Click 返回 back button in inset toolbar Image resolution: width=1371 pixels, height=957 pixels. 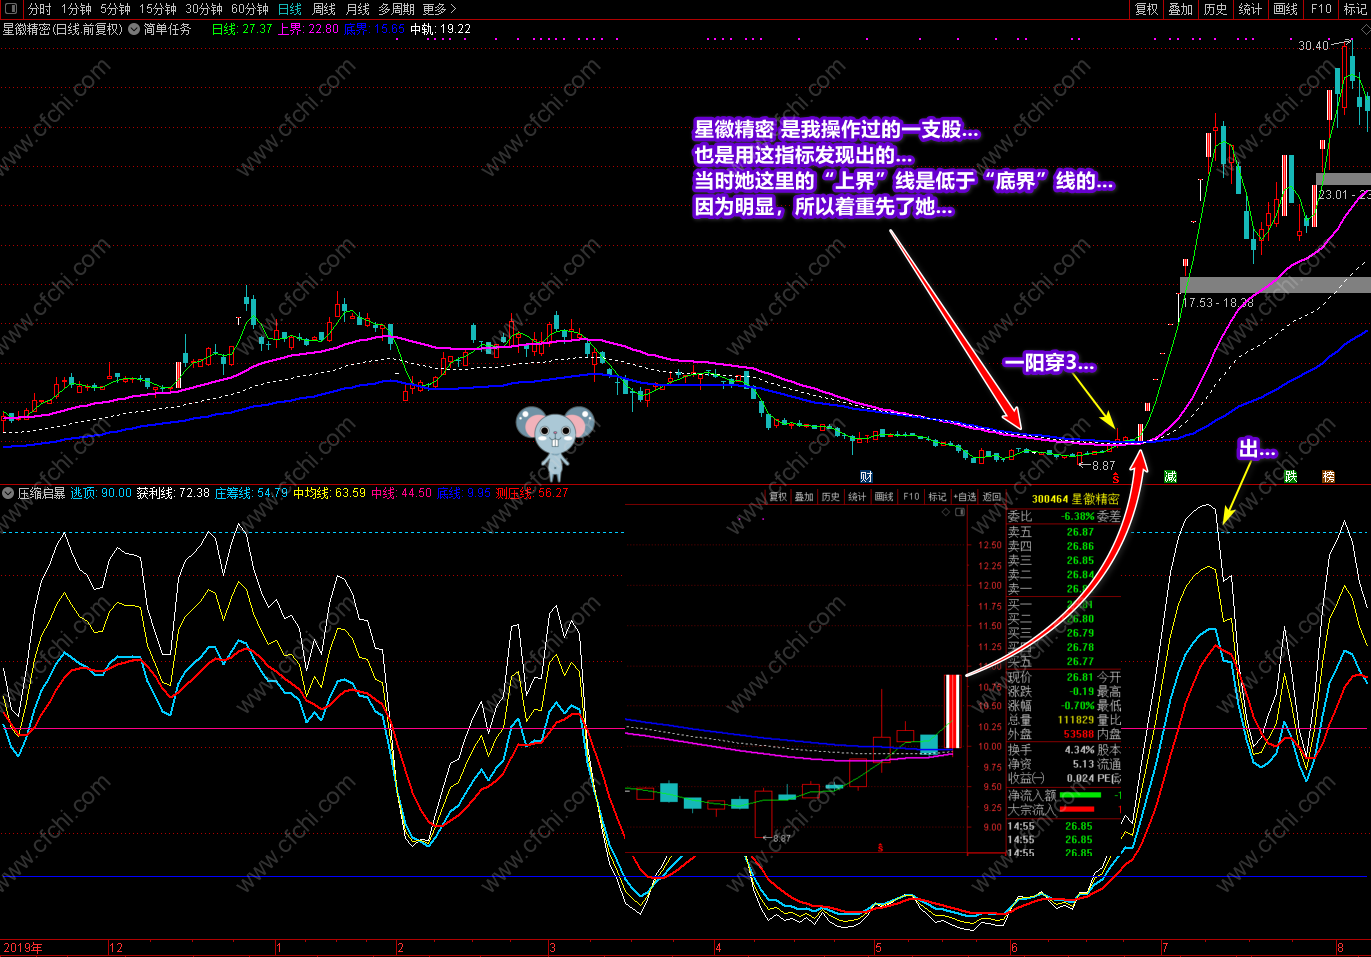[991, 497]
